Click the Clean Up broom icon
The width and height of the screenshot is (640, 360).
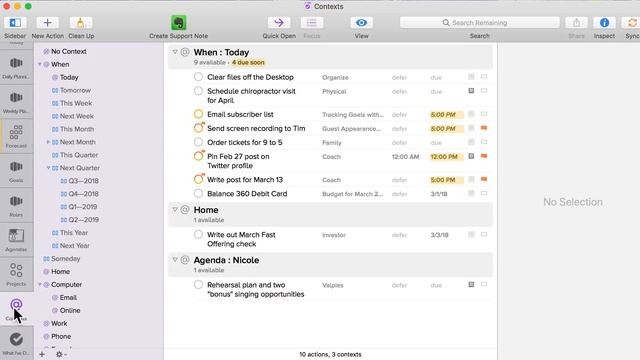80,23
